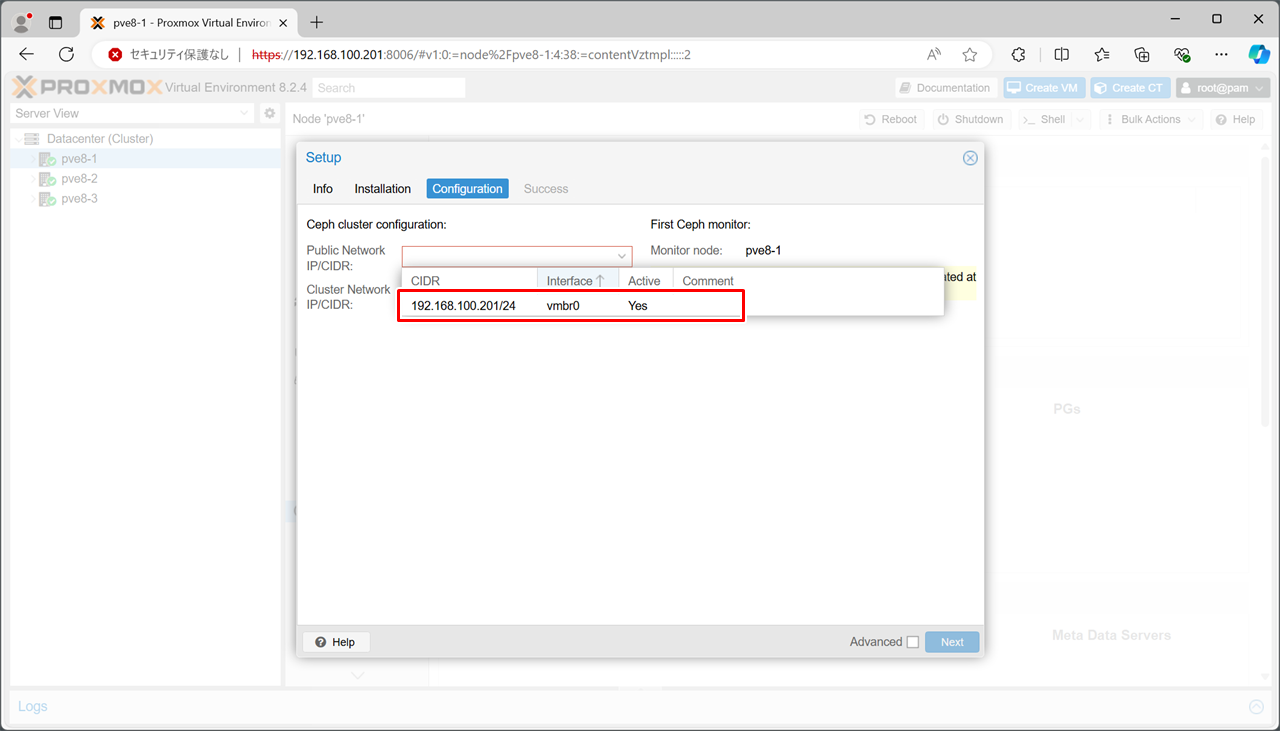This screenshot has height=731, width=1280.
Task: Open the split screen icon
Action: (1062, 55)
